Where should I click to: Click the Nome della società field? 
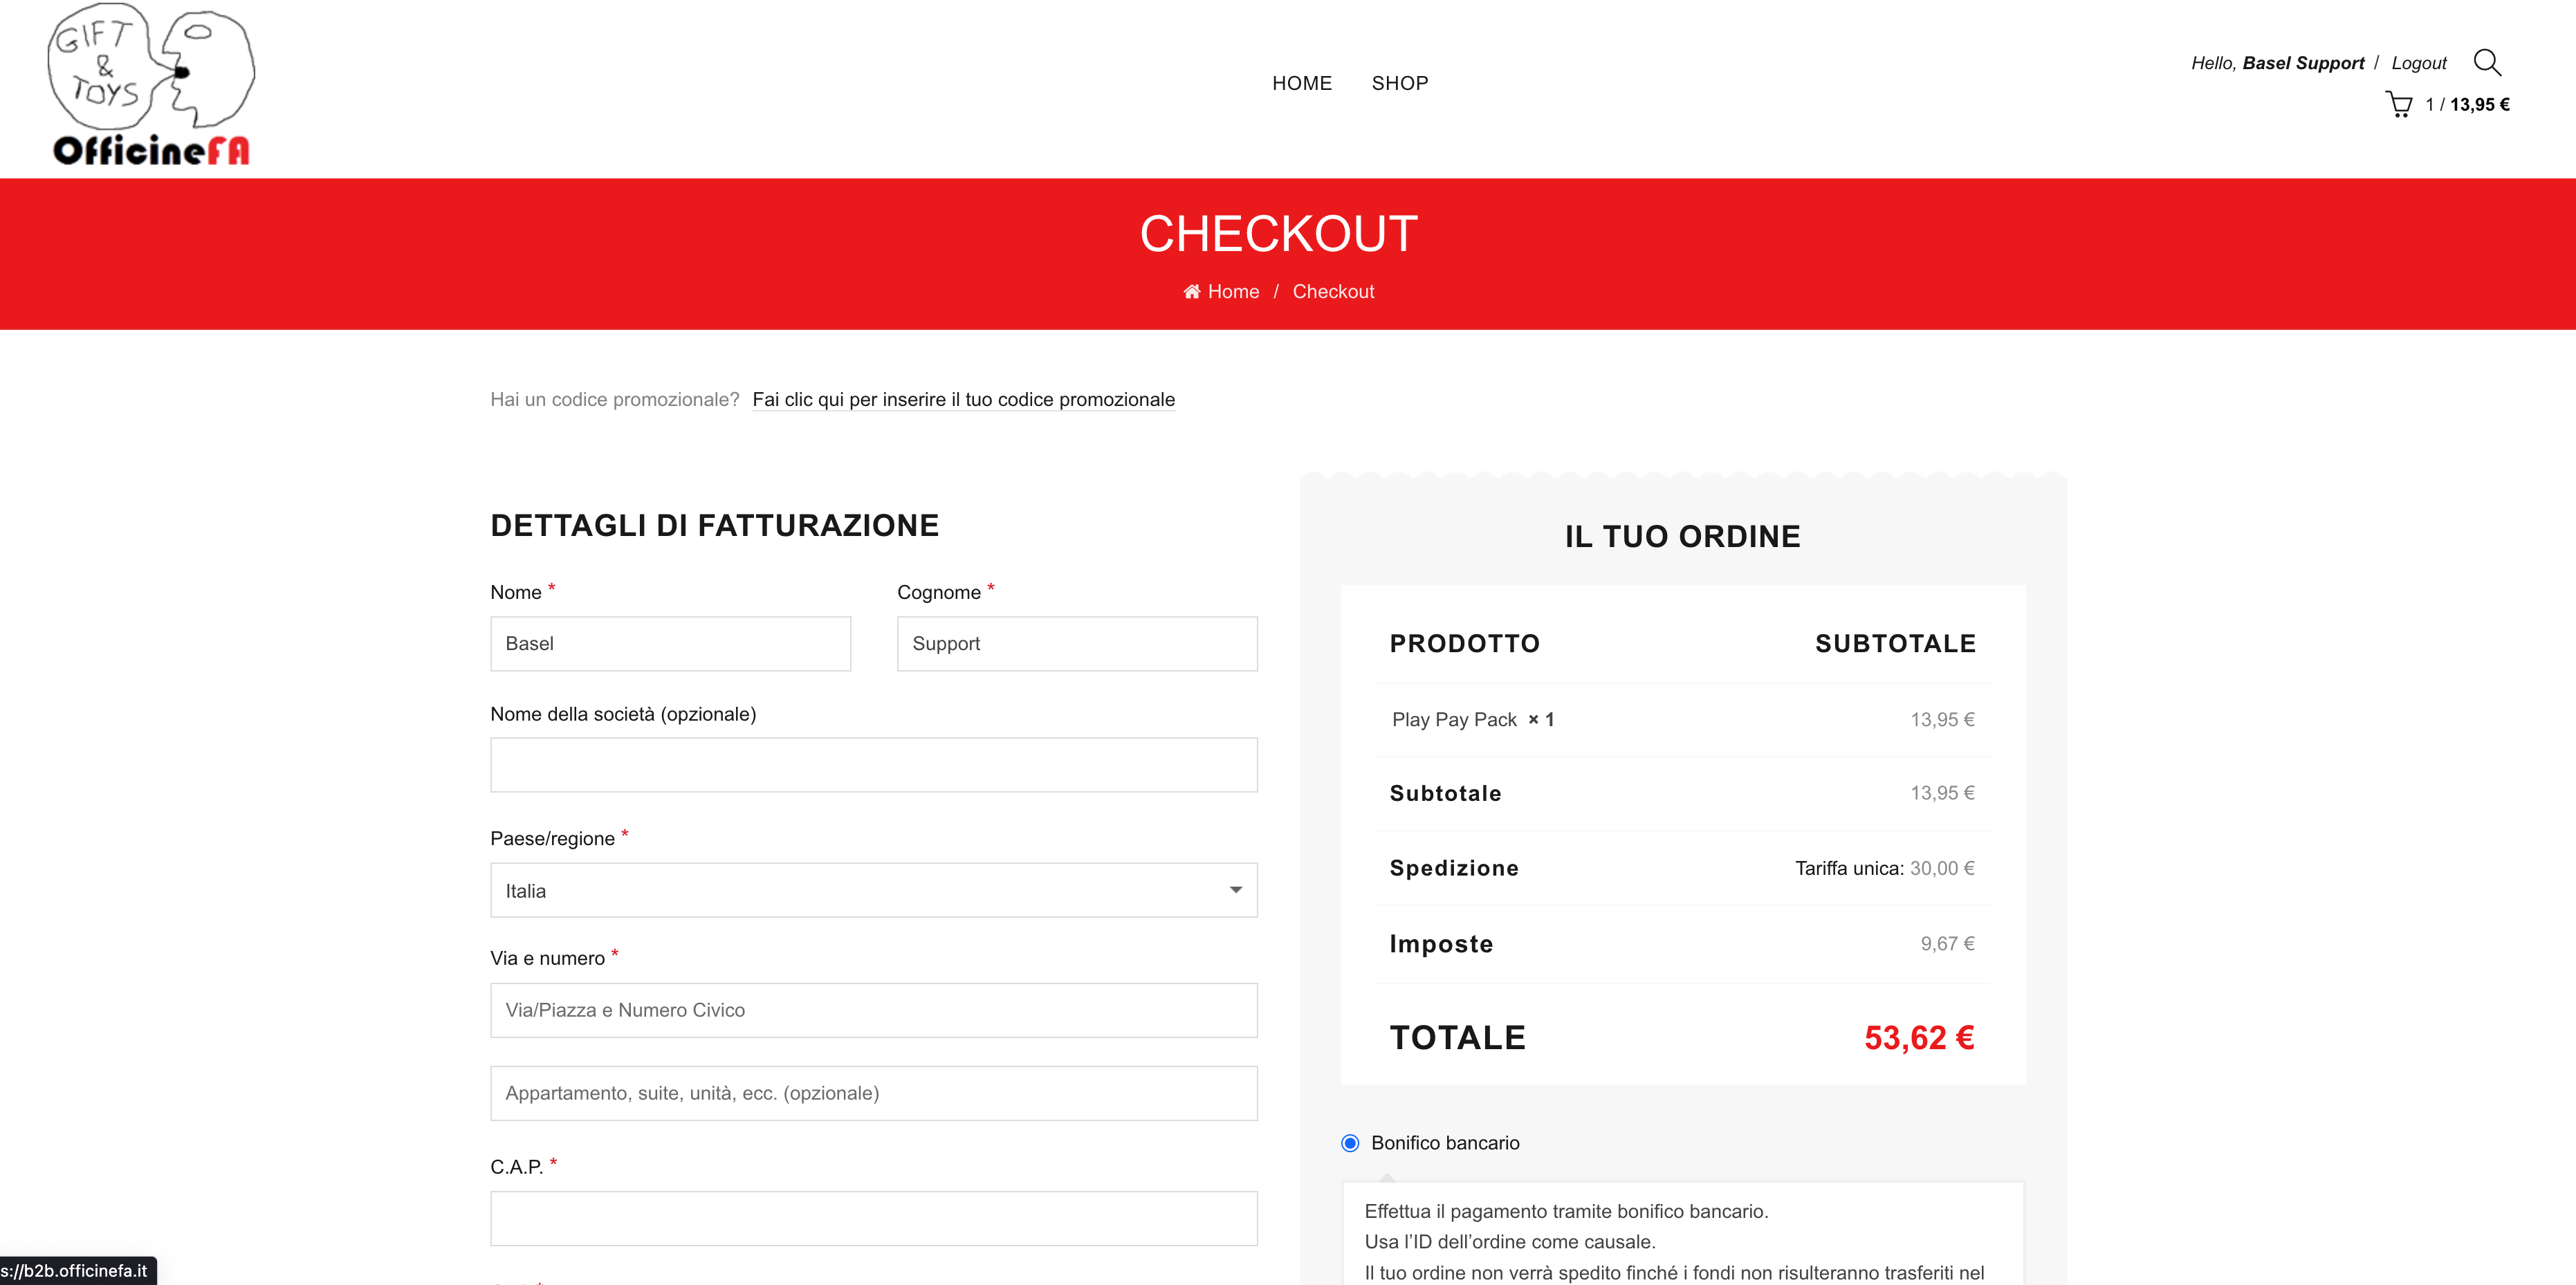click(x=873, y=765)
